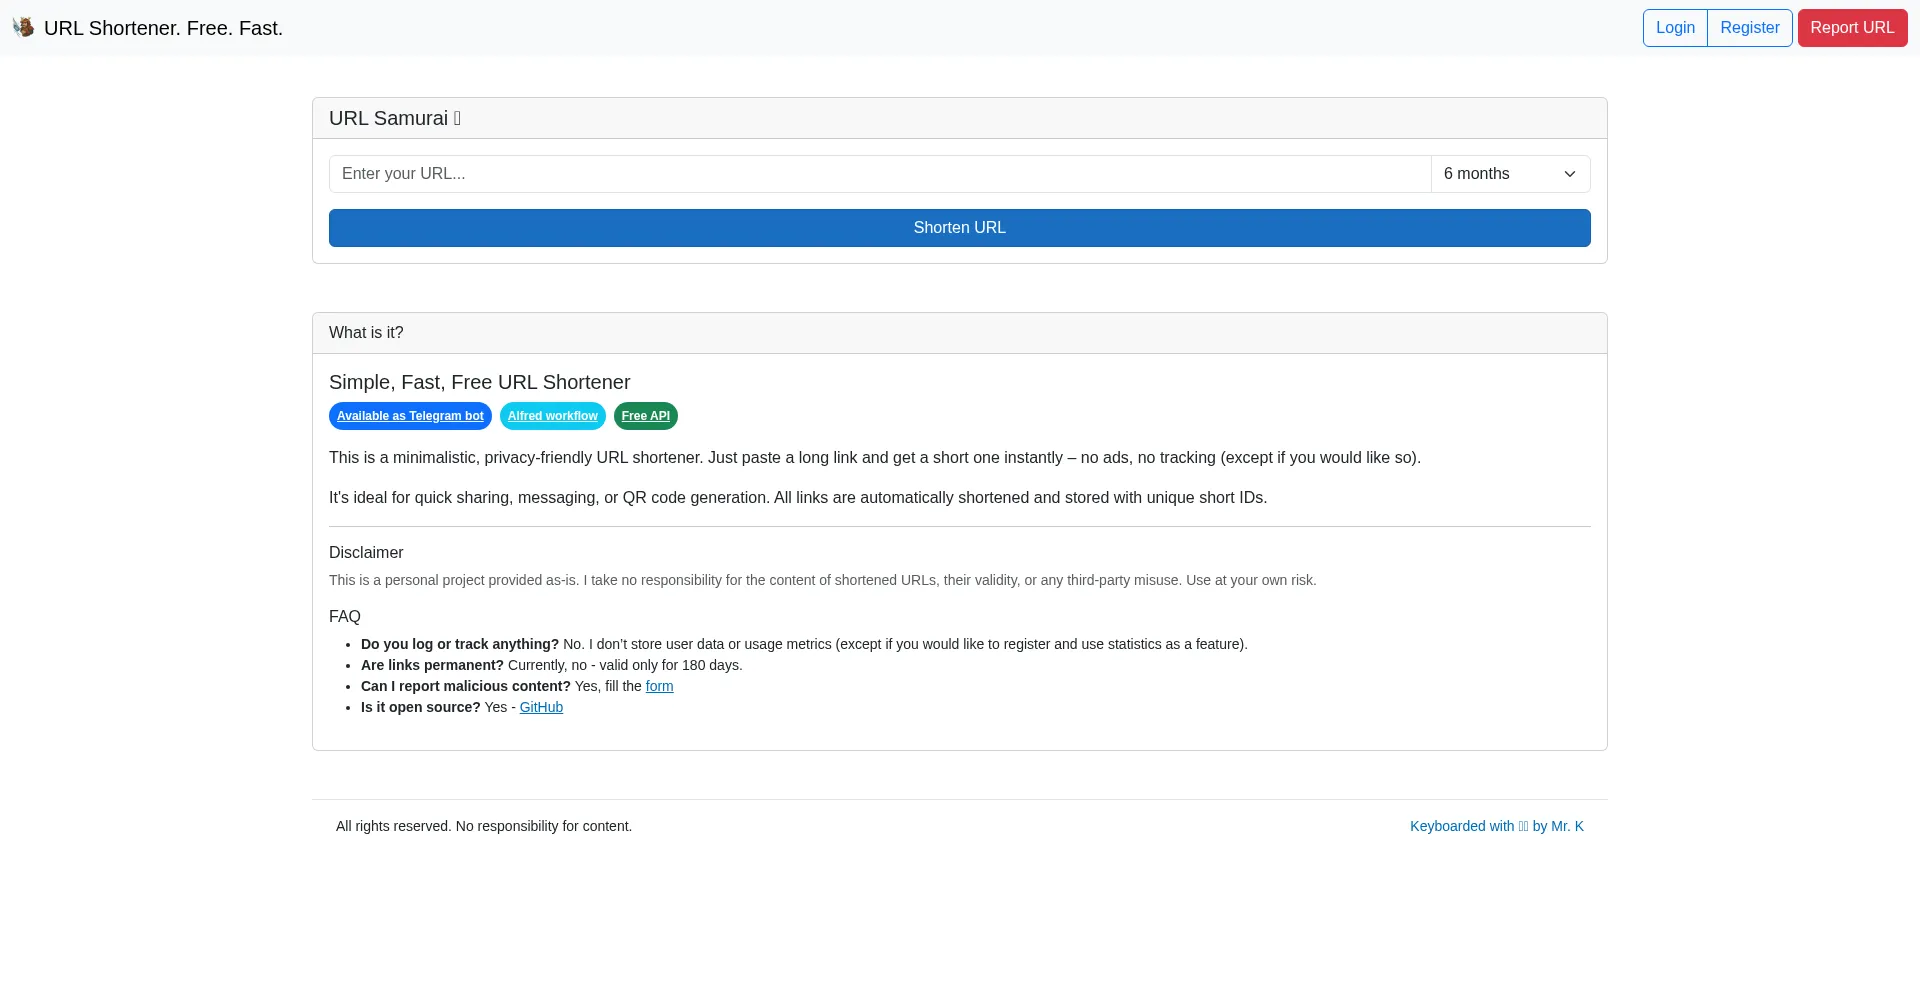Open the "Keyboarded with by Mr. K" footer link
The width and height of the screenshot is (1920, 993).
point(1496,826)
